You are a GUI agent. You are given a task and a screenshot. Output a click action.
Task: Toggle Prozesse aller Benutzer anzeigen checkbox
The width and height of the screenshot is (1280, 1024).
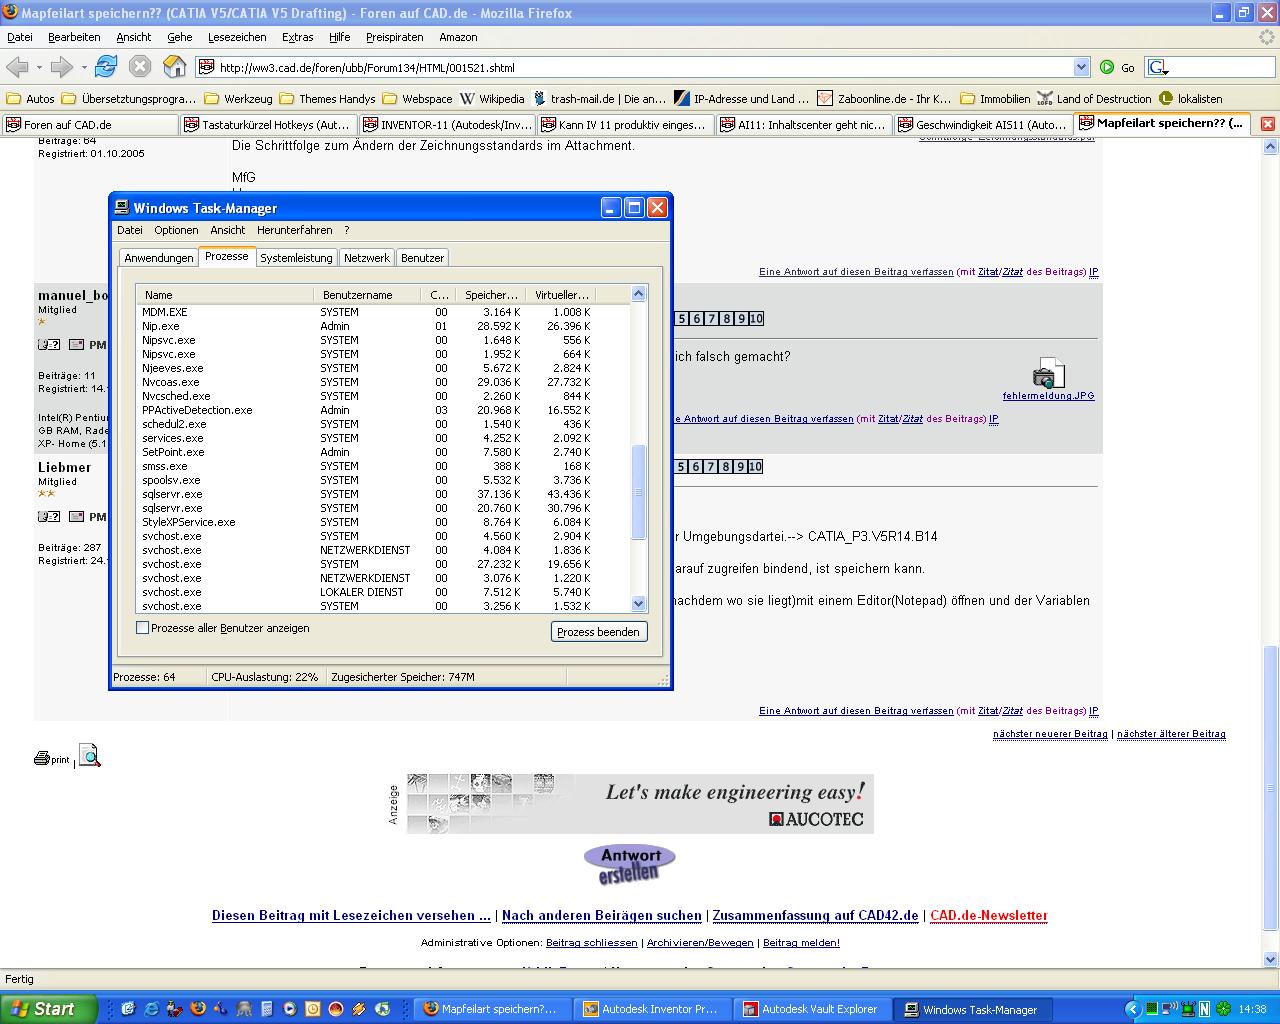point(142,628)
